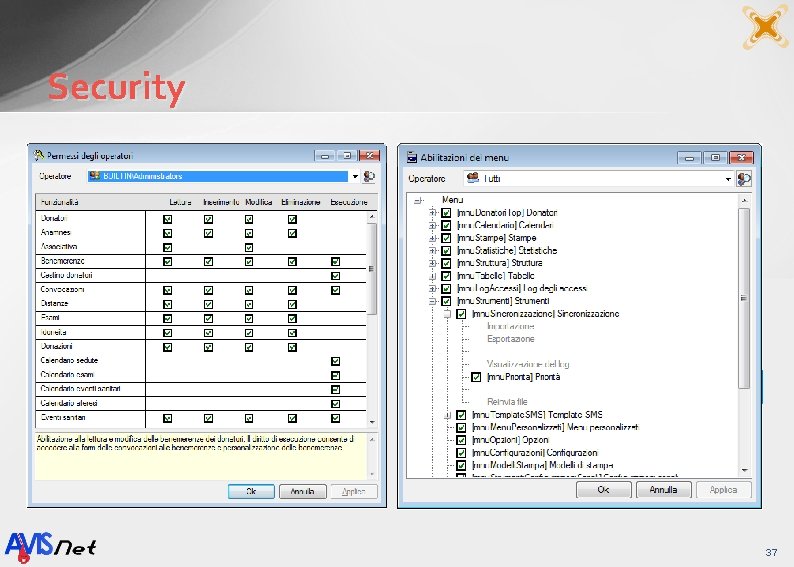Click the Lettura column header

pos(180,202)
